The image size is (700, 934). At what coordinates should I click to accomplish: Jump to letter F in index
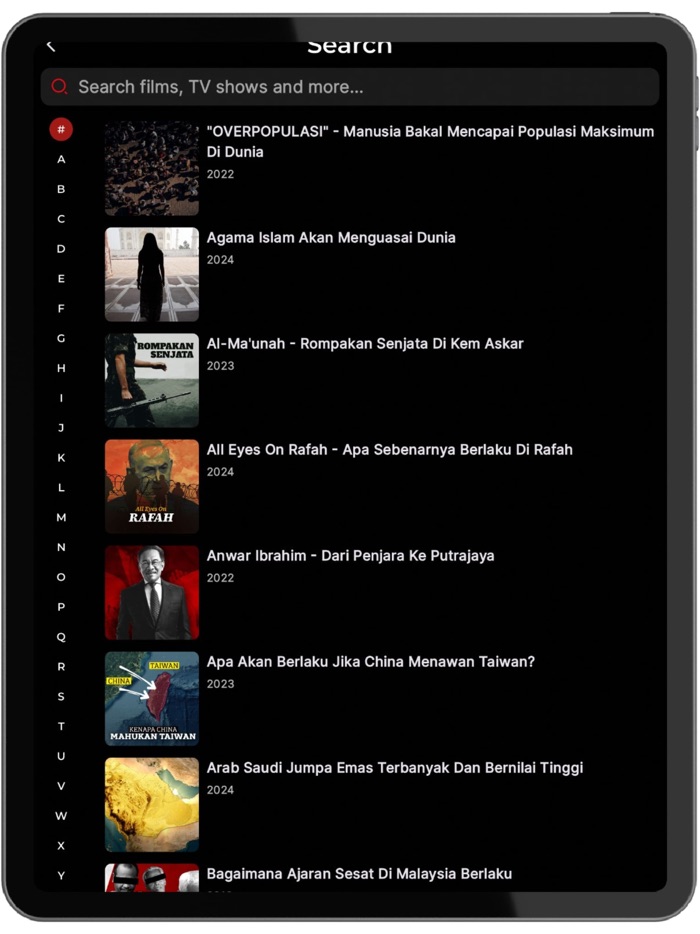(x=61, y=308)
